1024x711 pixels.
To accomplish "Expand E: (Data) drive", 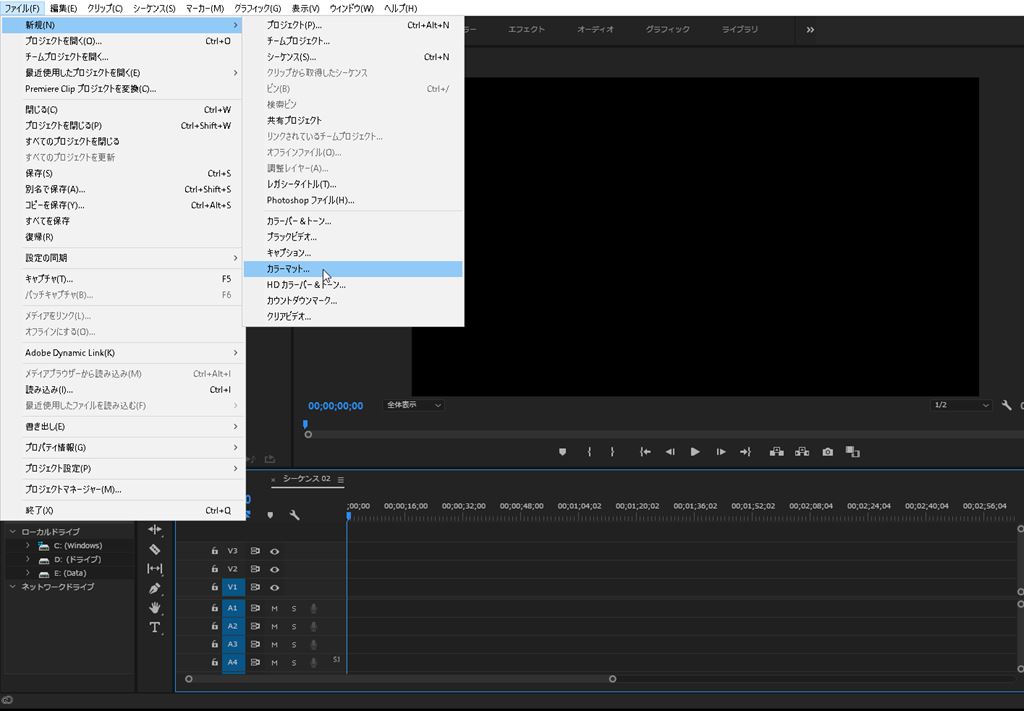I will (27, 573).
